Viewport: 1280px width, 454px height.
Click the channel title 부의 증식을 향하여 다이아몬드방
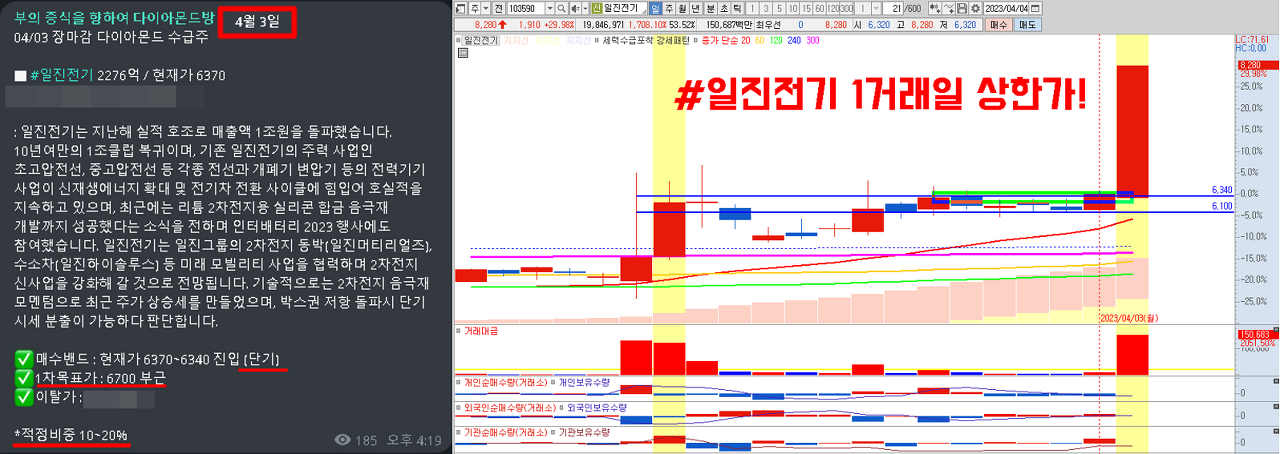[114, 17]
